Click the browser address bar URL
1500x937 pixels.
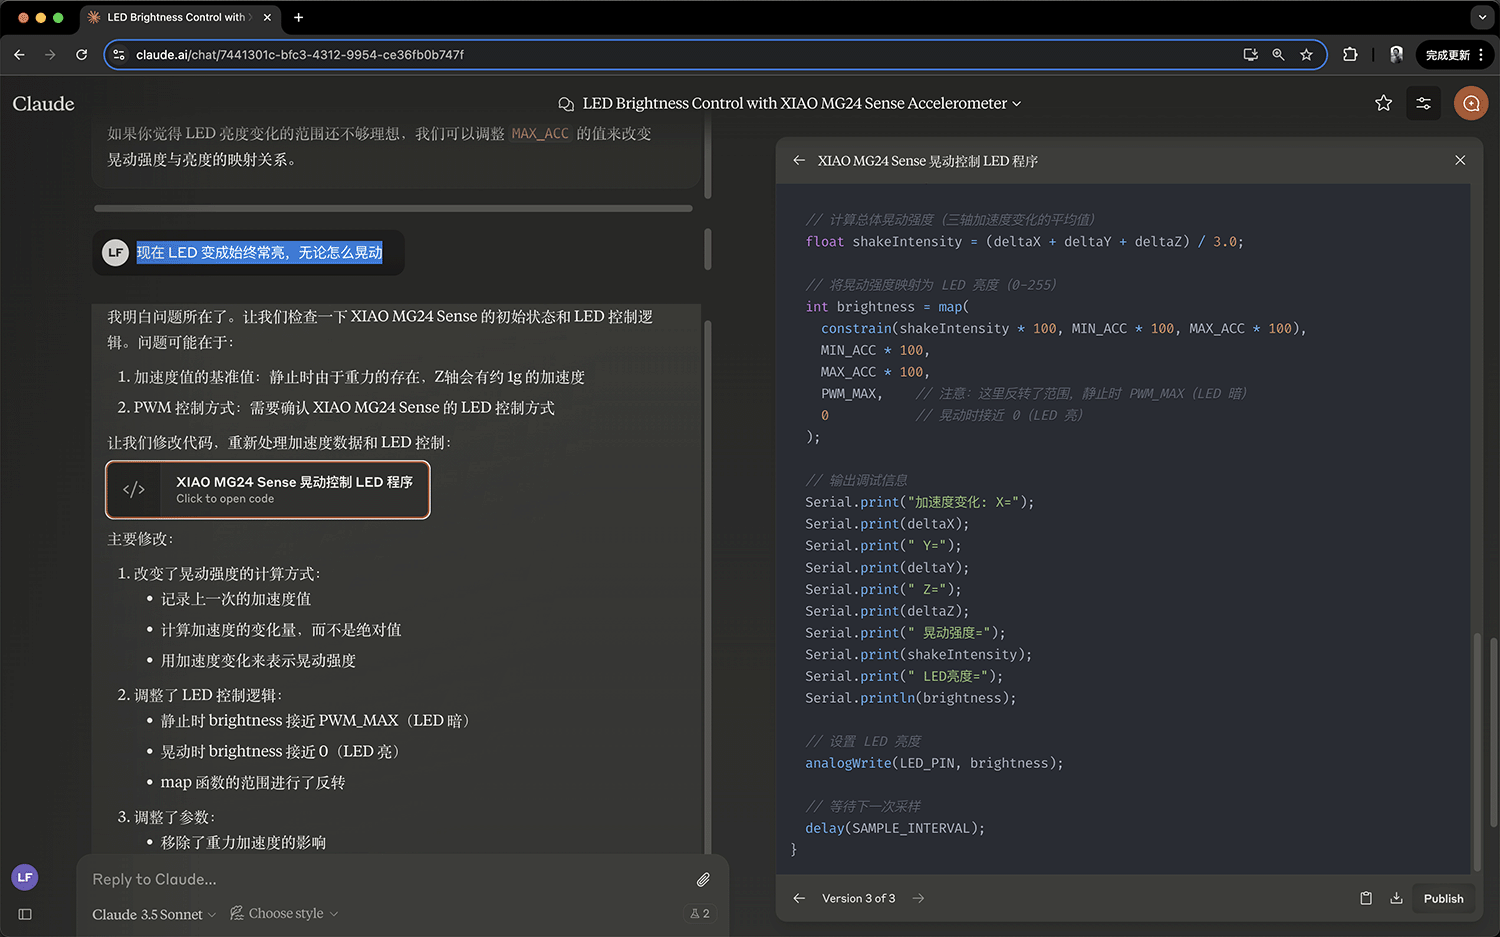pos(300,55)
